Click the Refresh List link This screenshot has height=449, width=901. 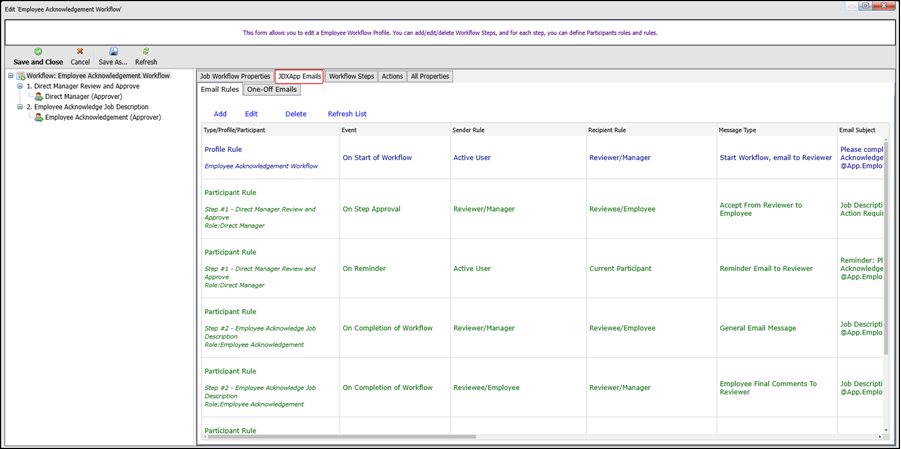pos(347,114)
